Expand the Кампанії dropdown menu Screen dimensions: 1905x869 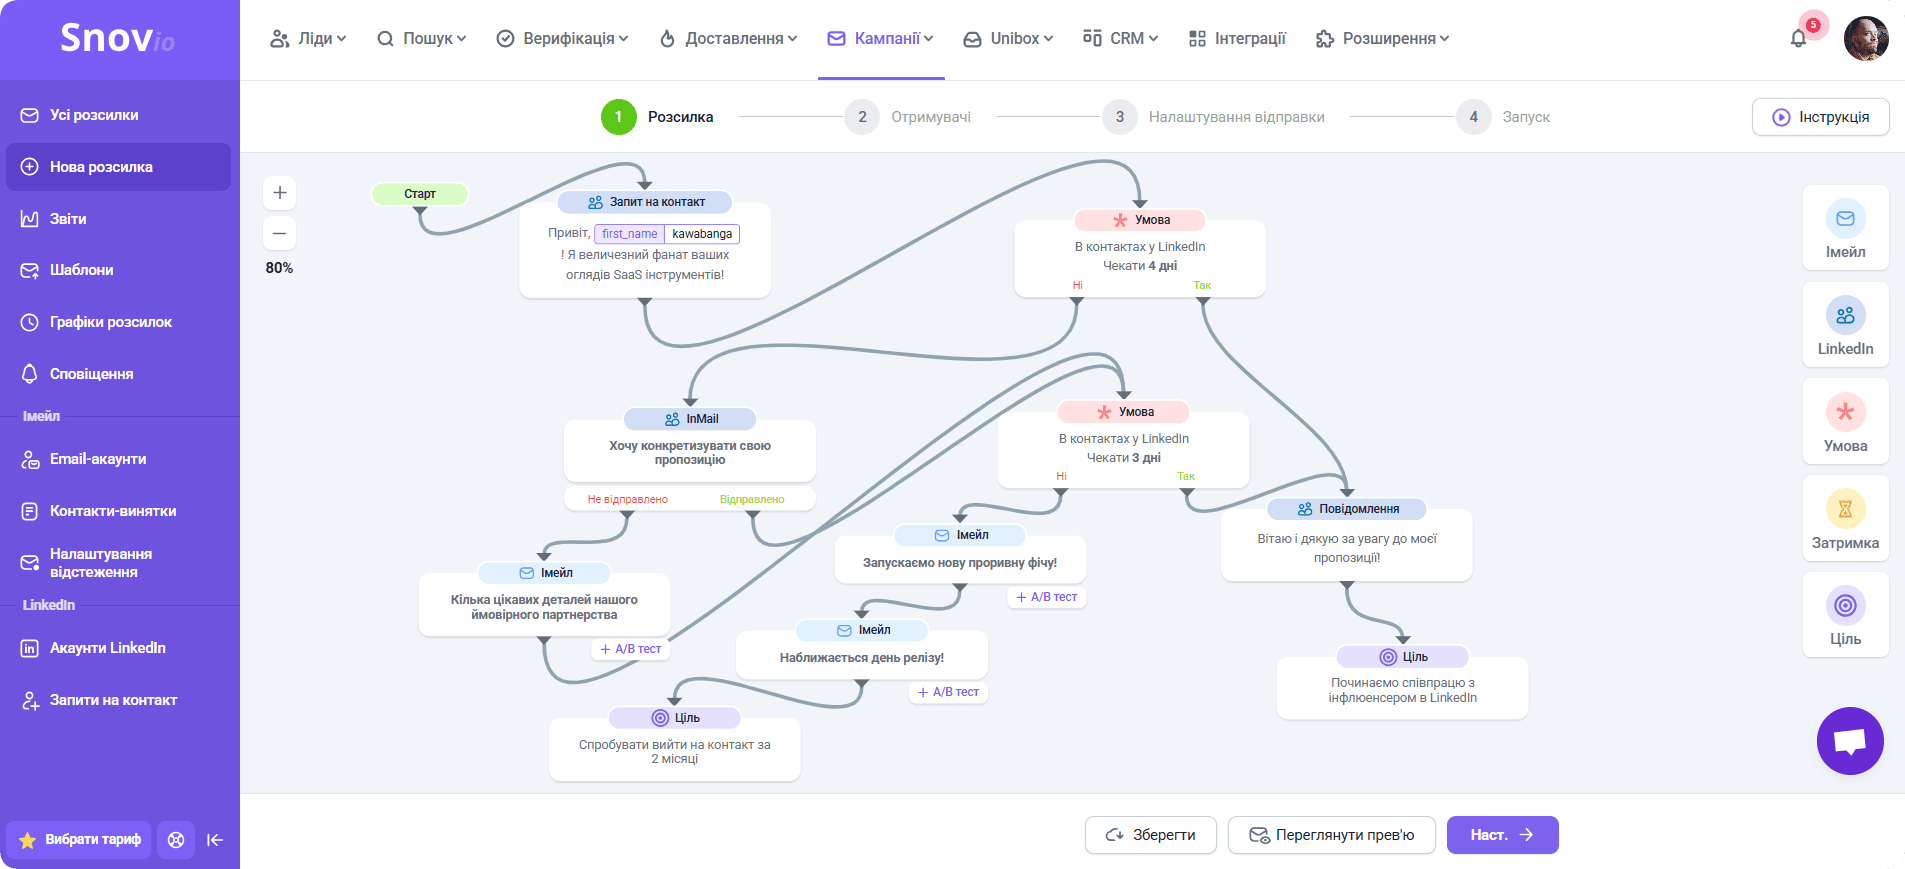tap(881, 38)
